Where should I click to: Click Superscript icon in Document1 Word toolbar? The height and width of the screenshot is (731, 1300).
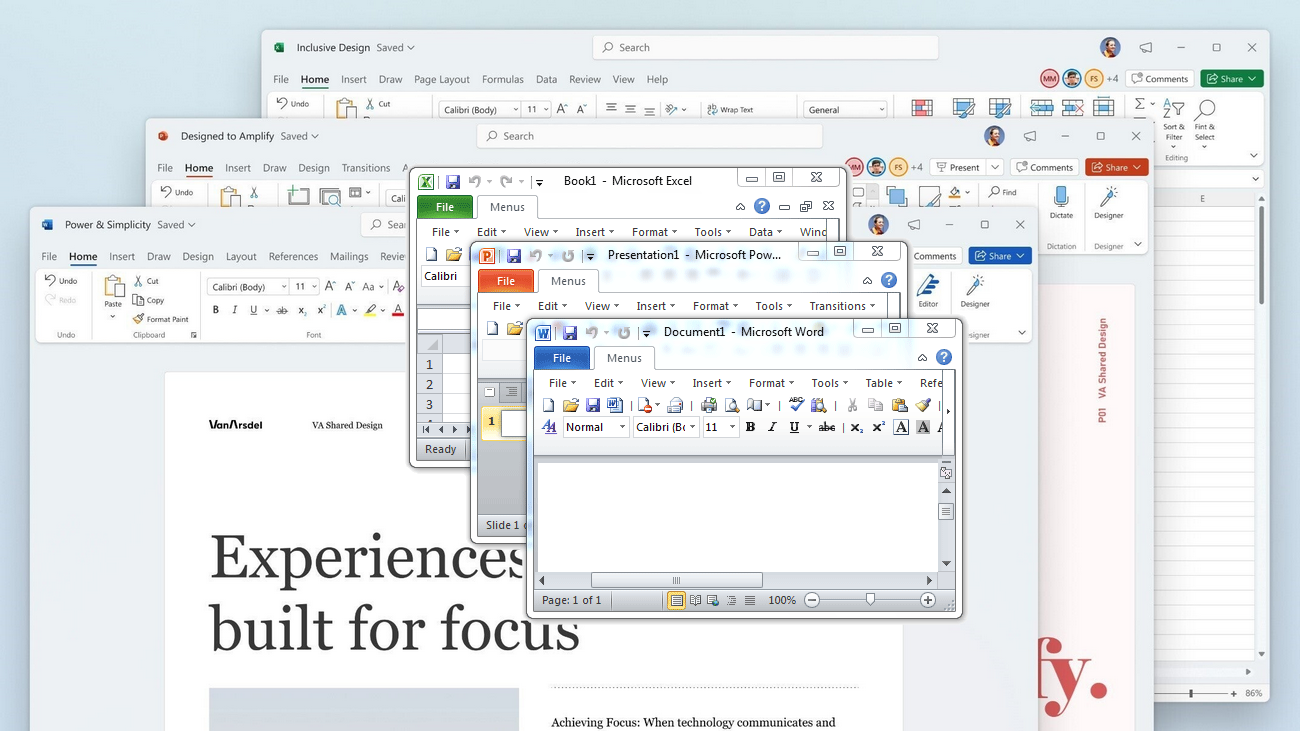(x=878, y=427)
